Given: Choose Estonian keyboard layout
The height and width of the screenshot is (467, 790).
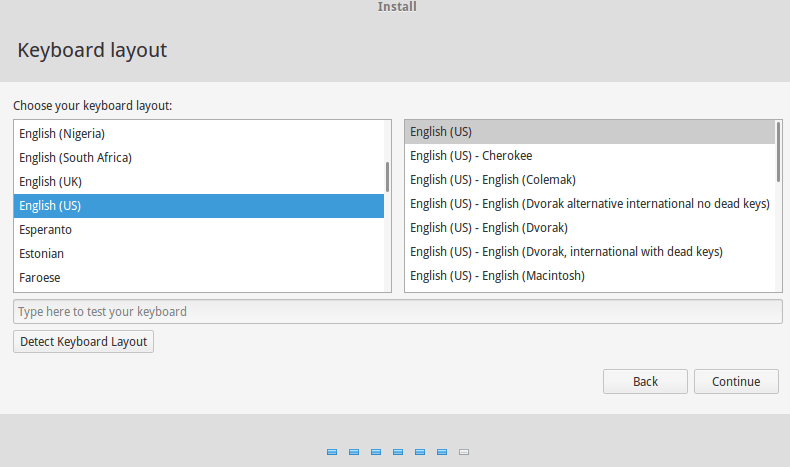Looking at the screenshot, I should coord(42,253).
